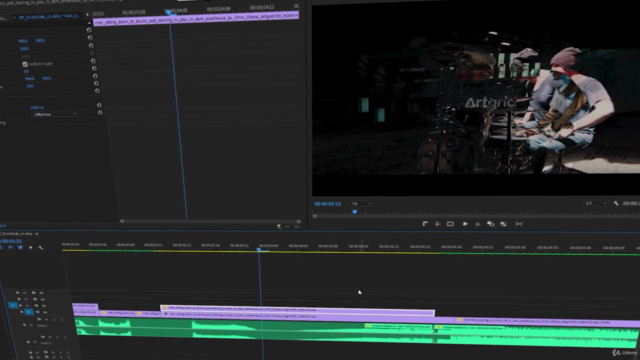
Task: Open the Program monitor wrench settings
Action: 616,203
